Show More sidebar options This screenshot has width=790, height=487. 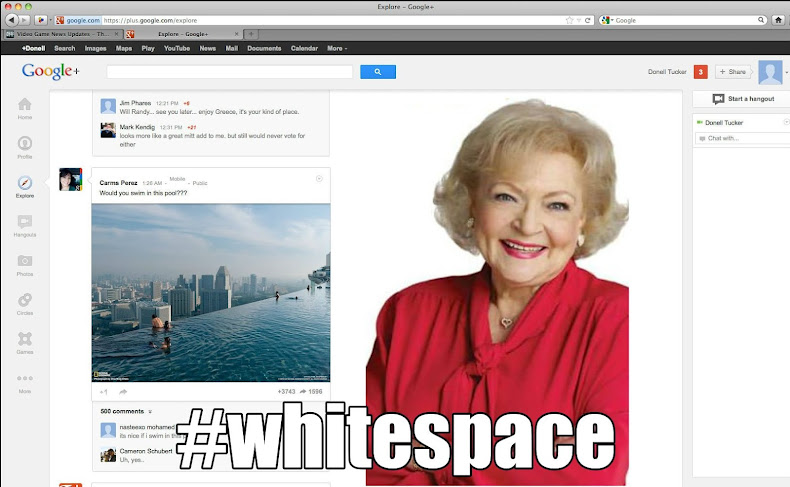pyautogui.click(x=25, y=378)
